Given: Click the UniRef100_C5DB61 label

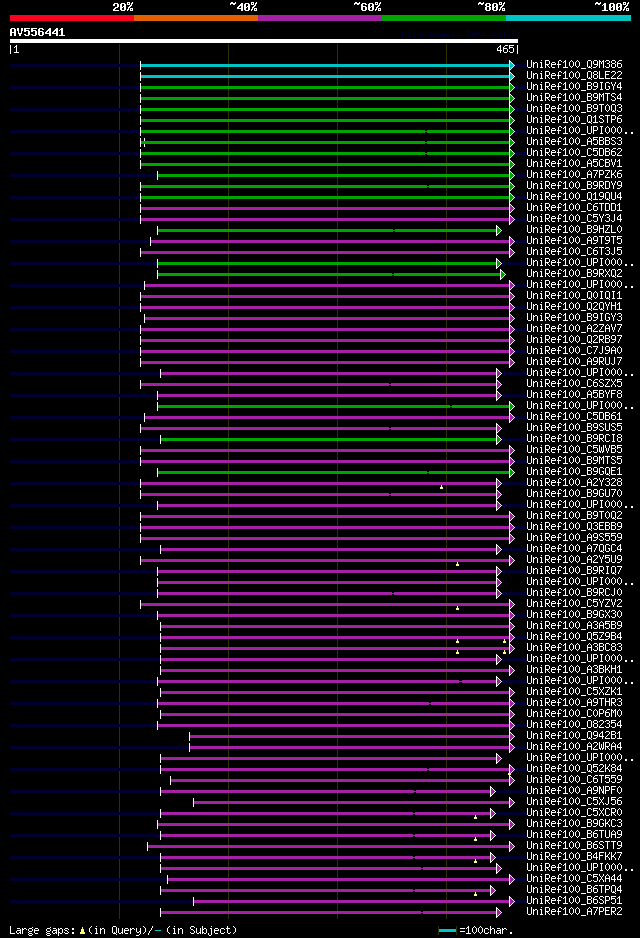Looking at the screenshot, I should click(574, 416).
